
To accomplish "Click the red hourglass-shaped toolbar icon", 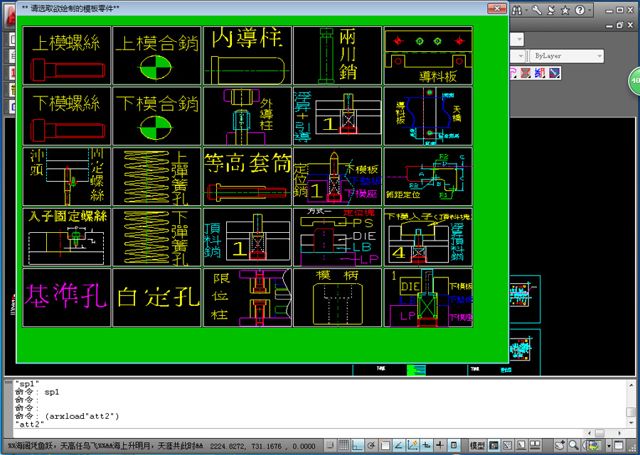I will coord(526,73).
